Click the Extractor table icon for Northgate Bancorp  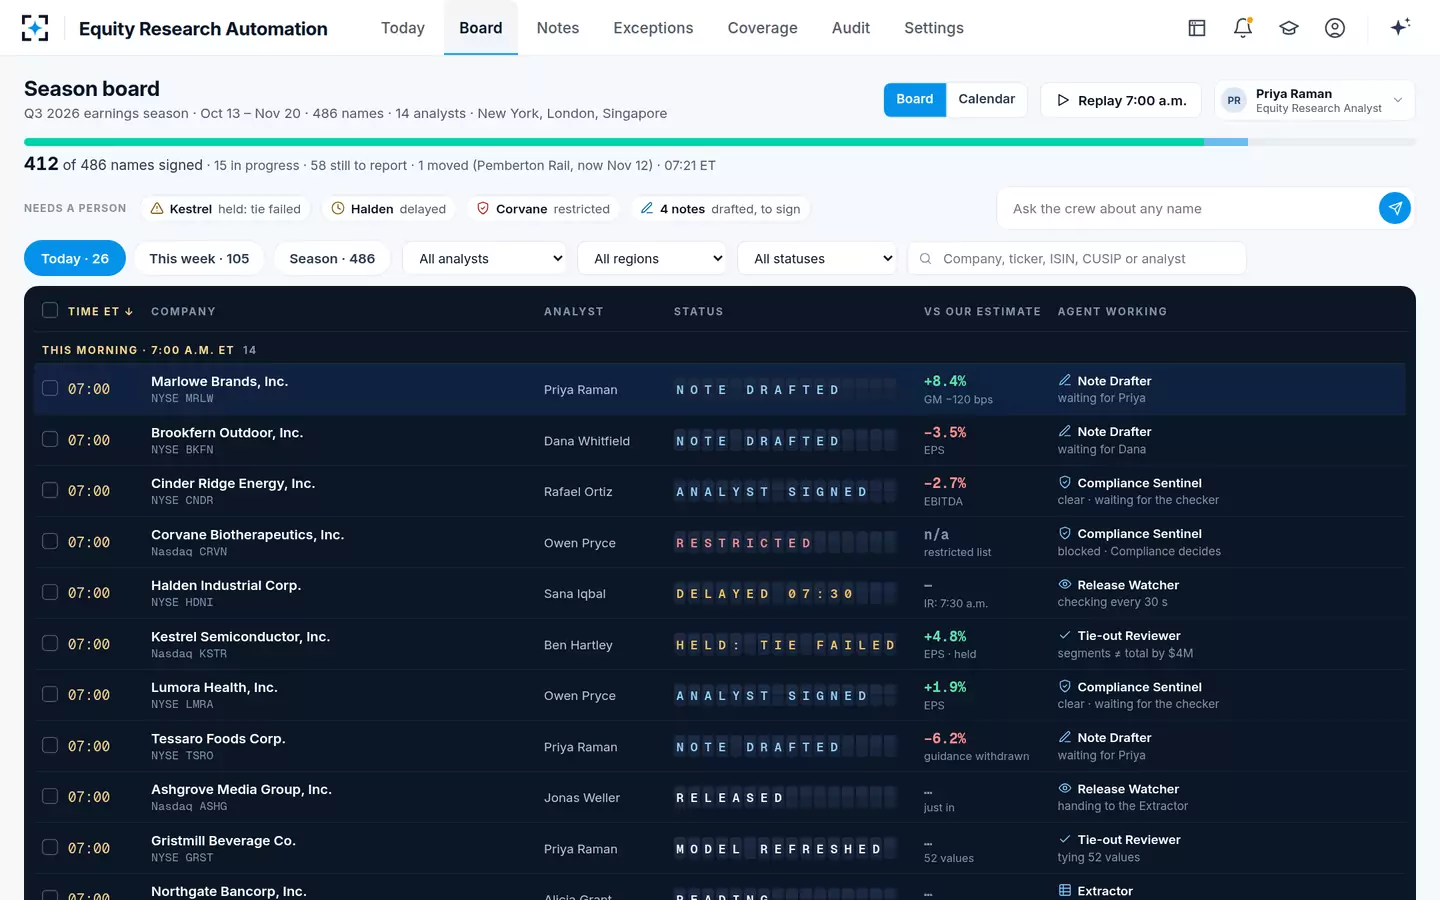pos(1065,891)
